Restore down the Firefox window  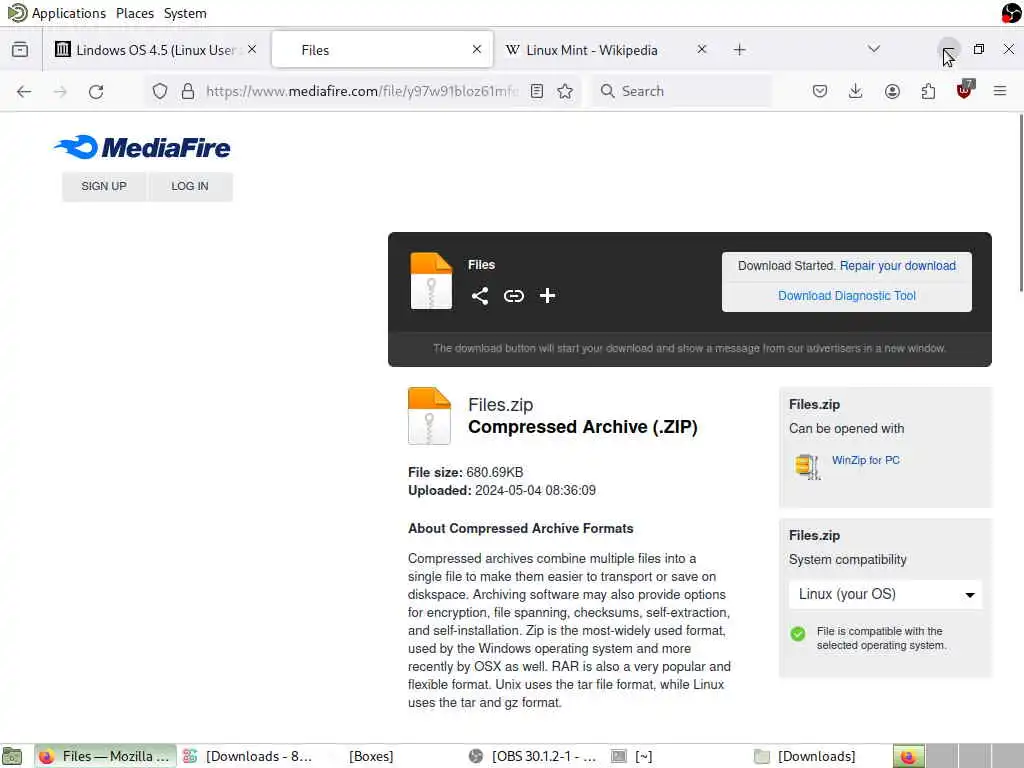[978, 49]
